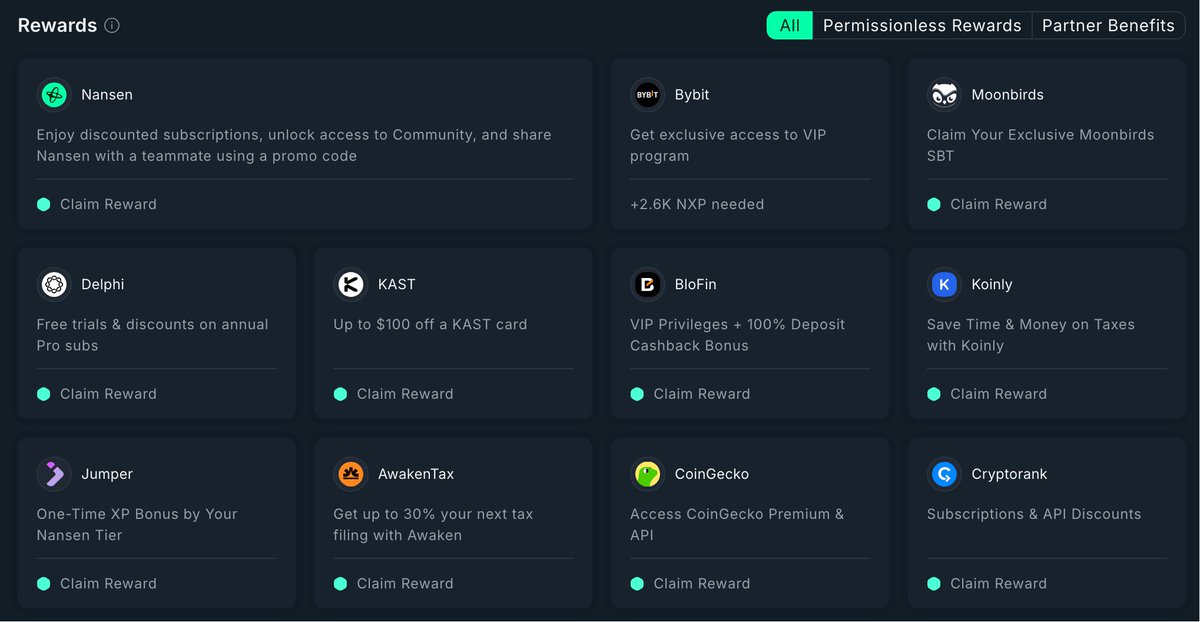This screenshot has height=622, width=1200.
Task: Click the KAST logo icon
Action: coord(350,285)
